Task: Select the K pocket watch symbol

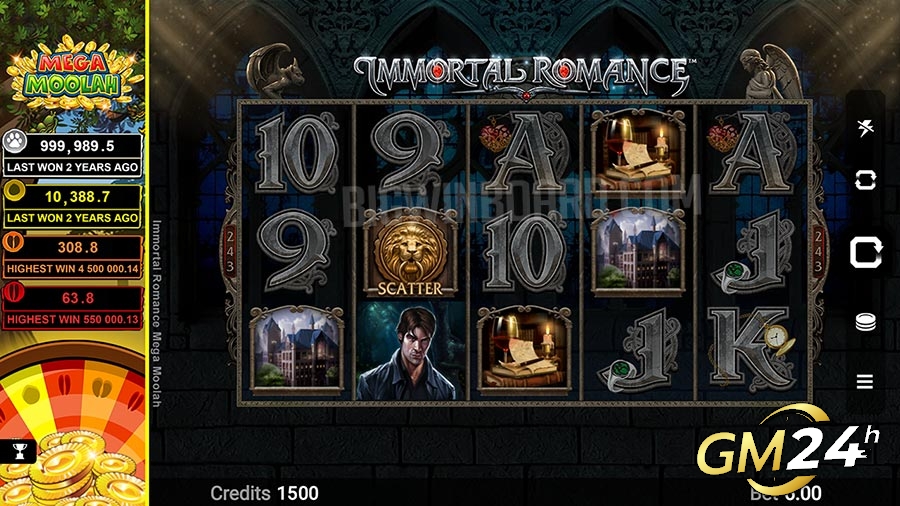Action: pyautogui.click(x=752, y=350)
